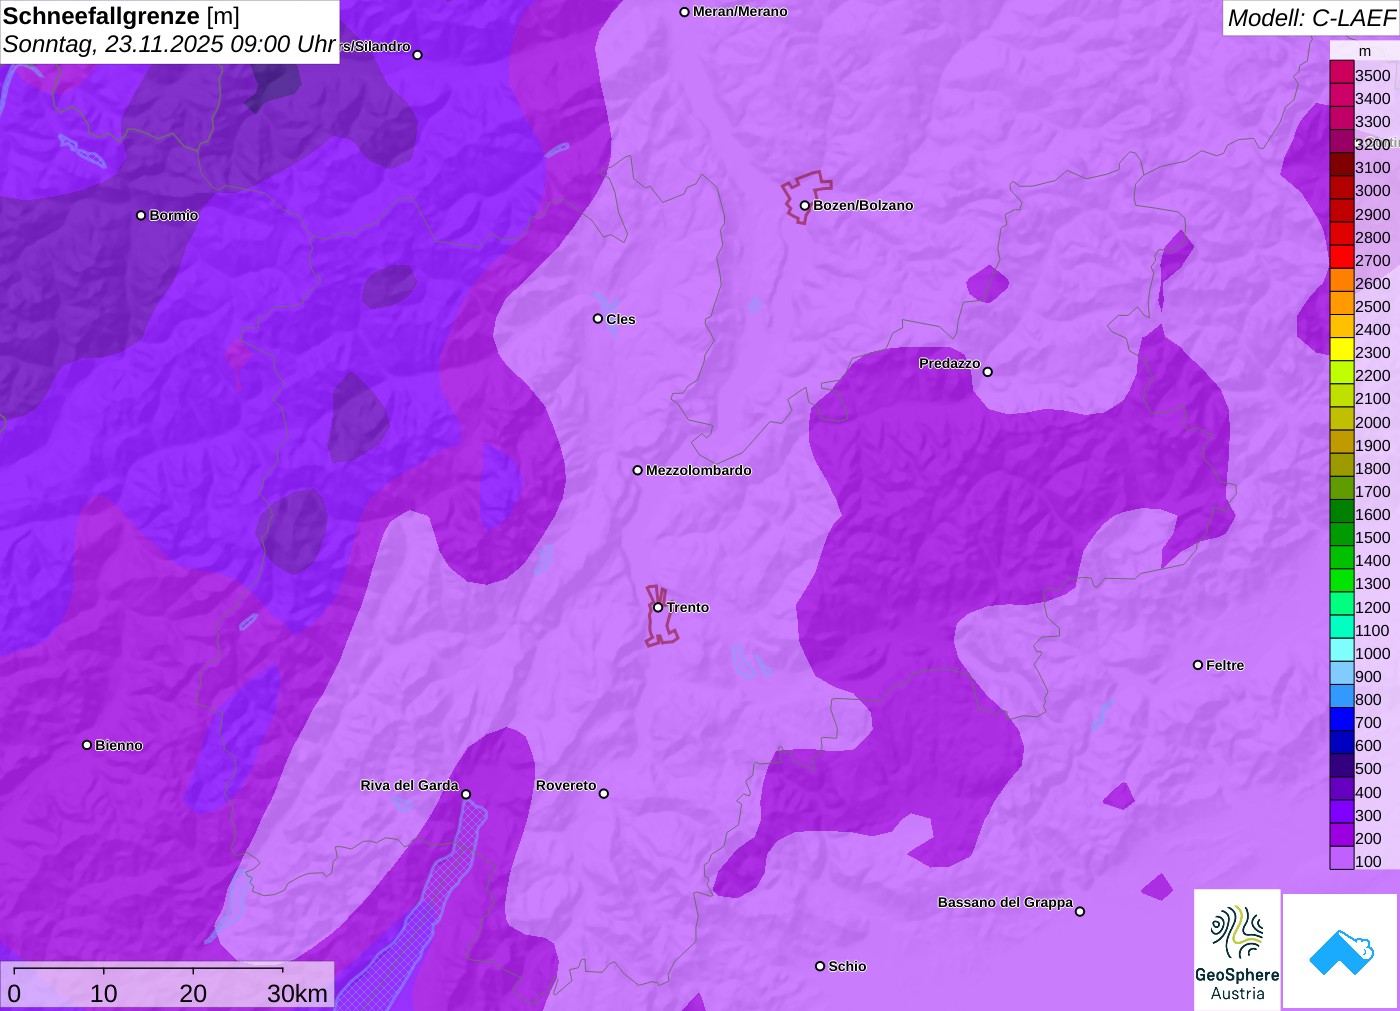This screenshot has height=1011, width=1400.
Task: Click the 3000 legend value
Action: (x=1373, y=191)
